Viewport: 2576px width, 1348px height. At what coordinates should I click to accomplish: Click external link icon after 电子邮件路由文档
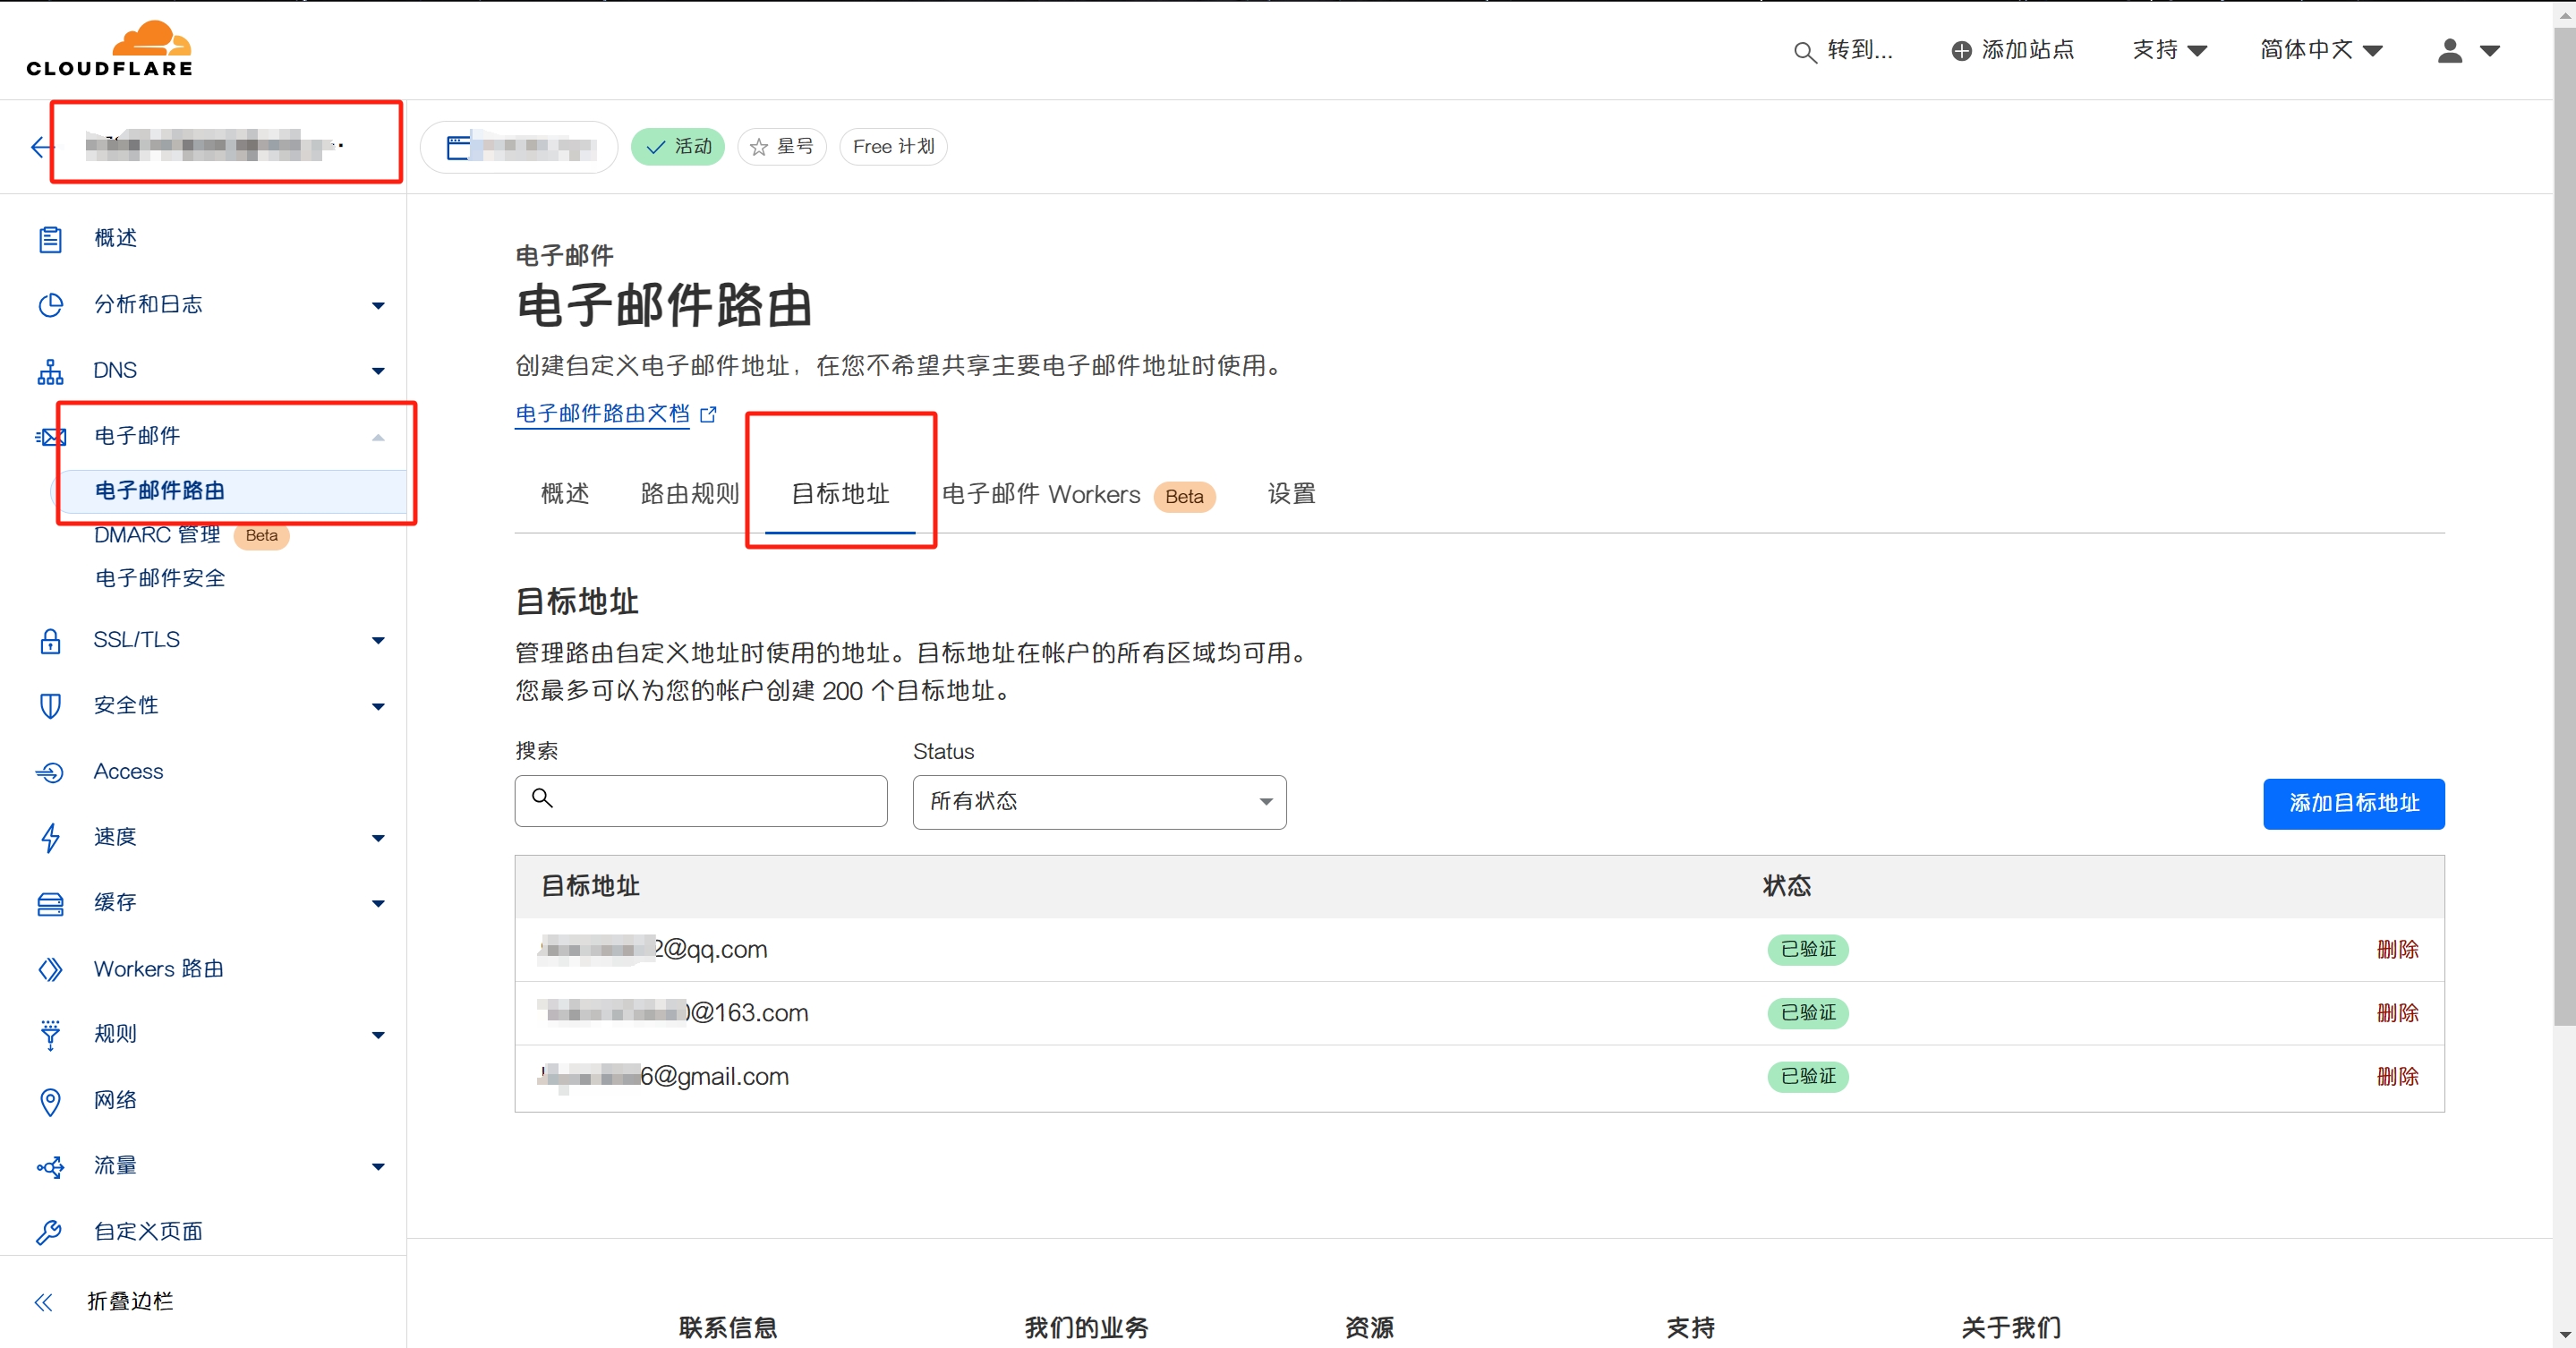click(708, 414)
